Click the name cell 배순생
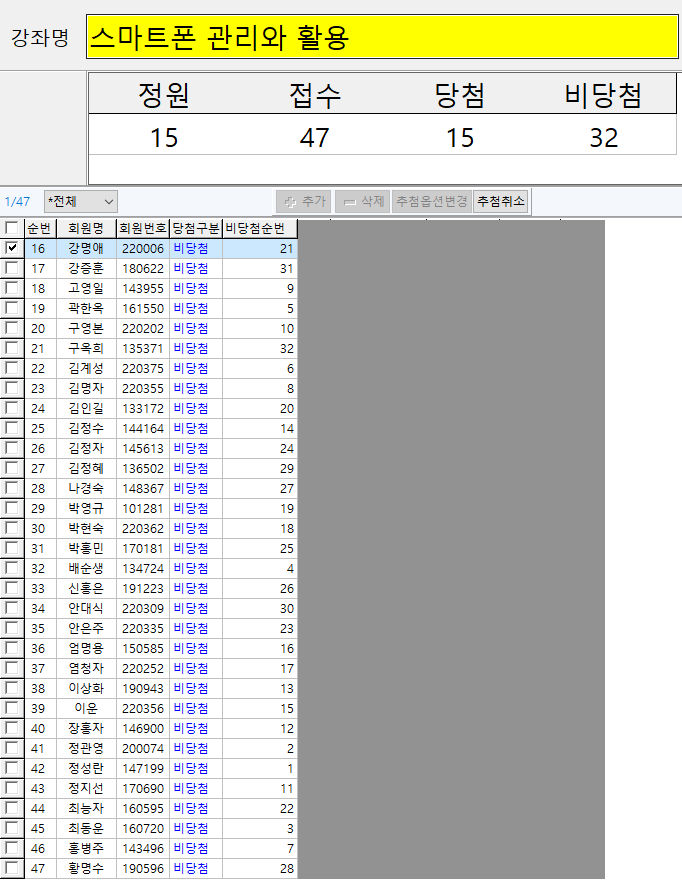 86,568
